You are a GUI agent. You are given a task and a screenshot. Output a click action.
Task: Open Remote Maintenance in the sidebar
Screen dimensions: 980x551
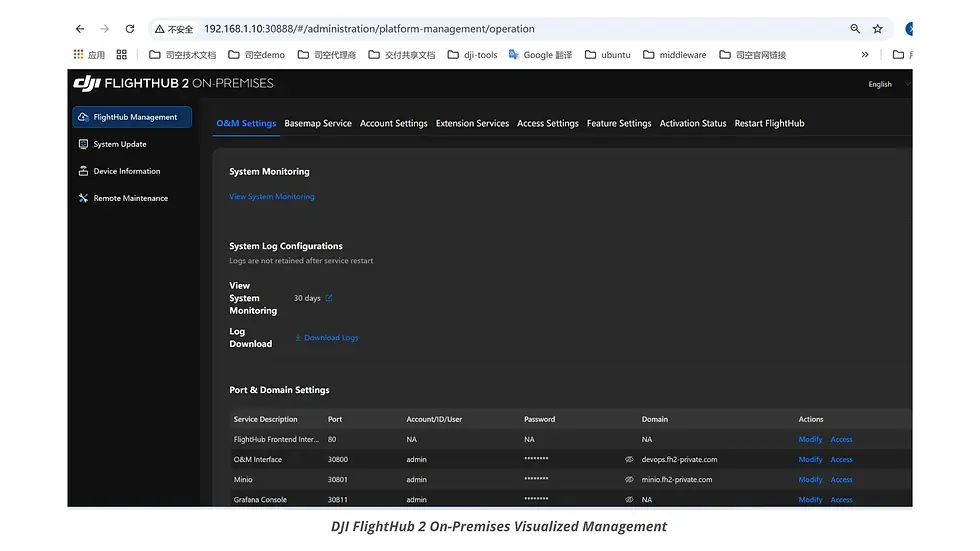[123, 198]
